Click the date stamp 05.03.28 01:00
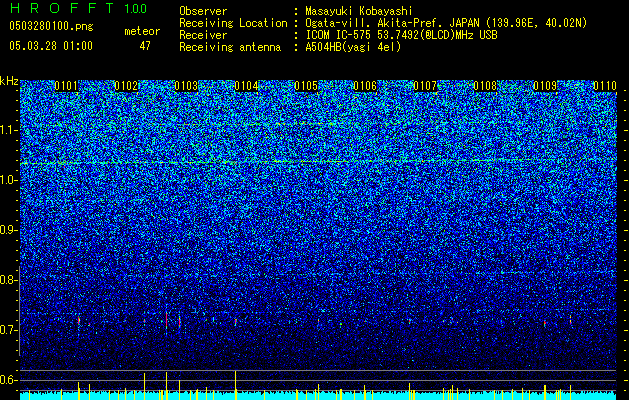 51,46
